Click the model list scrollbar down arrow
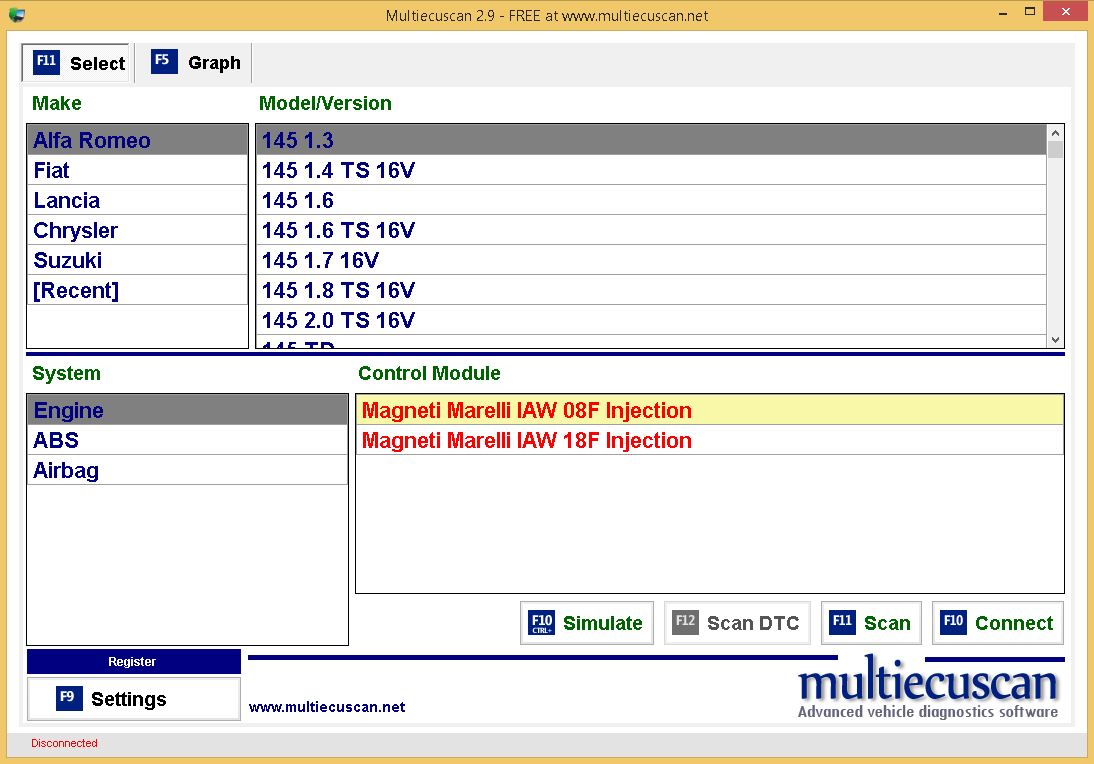This screenshot has height=764, width=1094. pyautogui.click(x=1055, y=338)
